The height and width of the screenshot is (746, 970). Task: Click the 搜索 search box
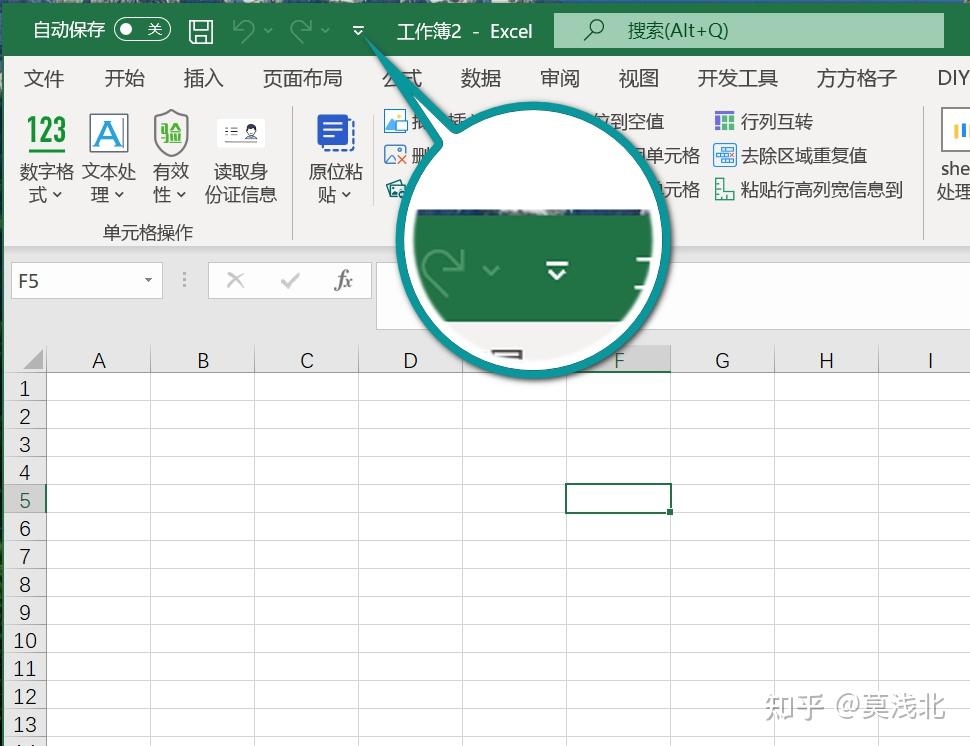(x=748, y=31)
